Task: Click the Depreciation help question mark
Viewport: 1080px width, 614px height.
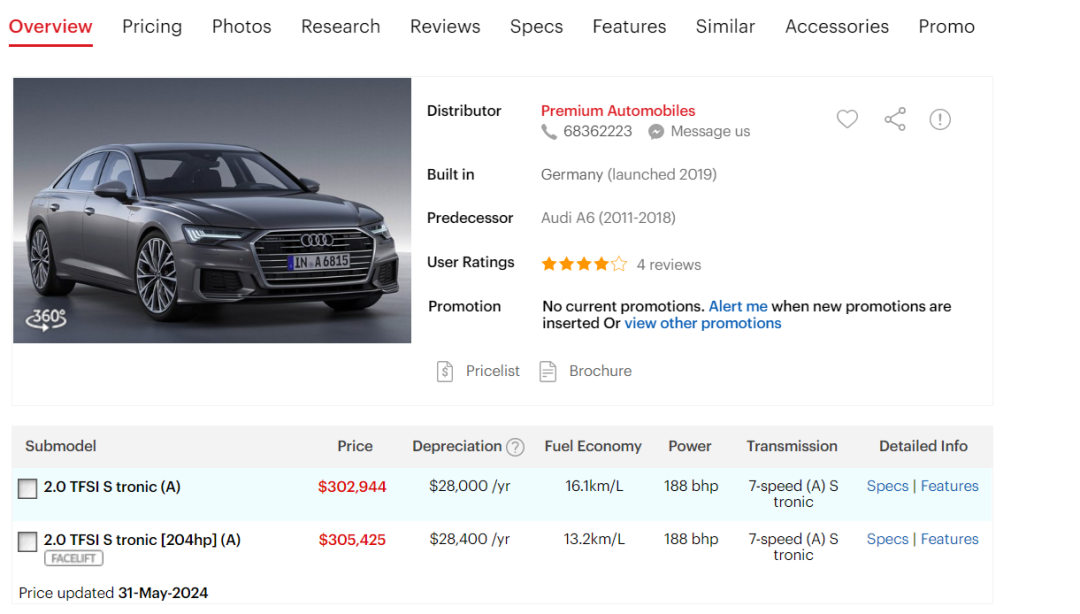Action: (515, 447)
